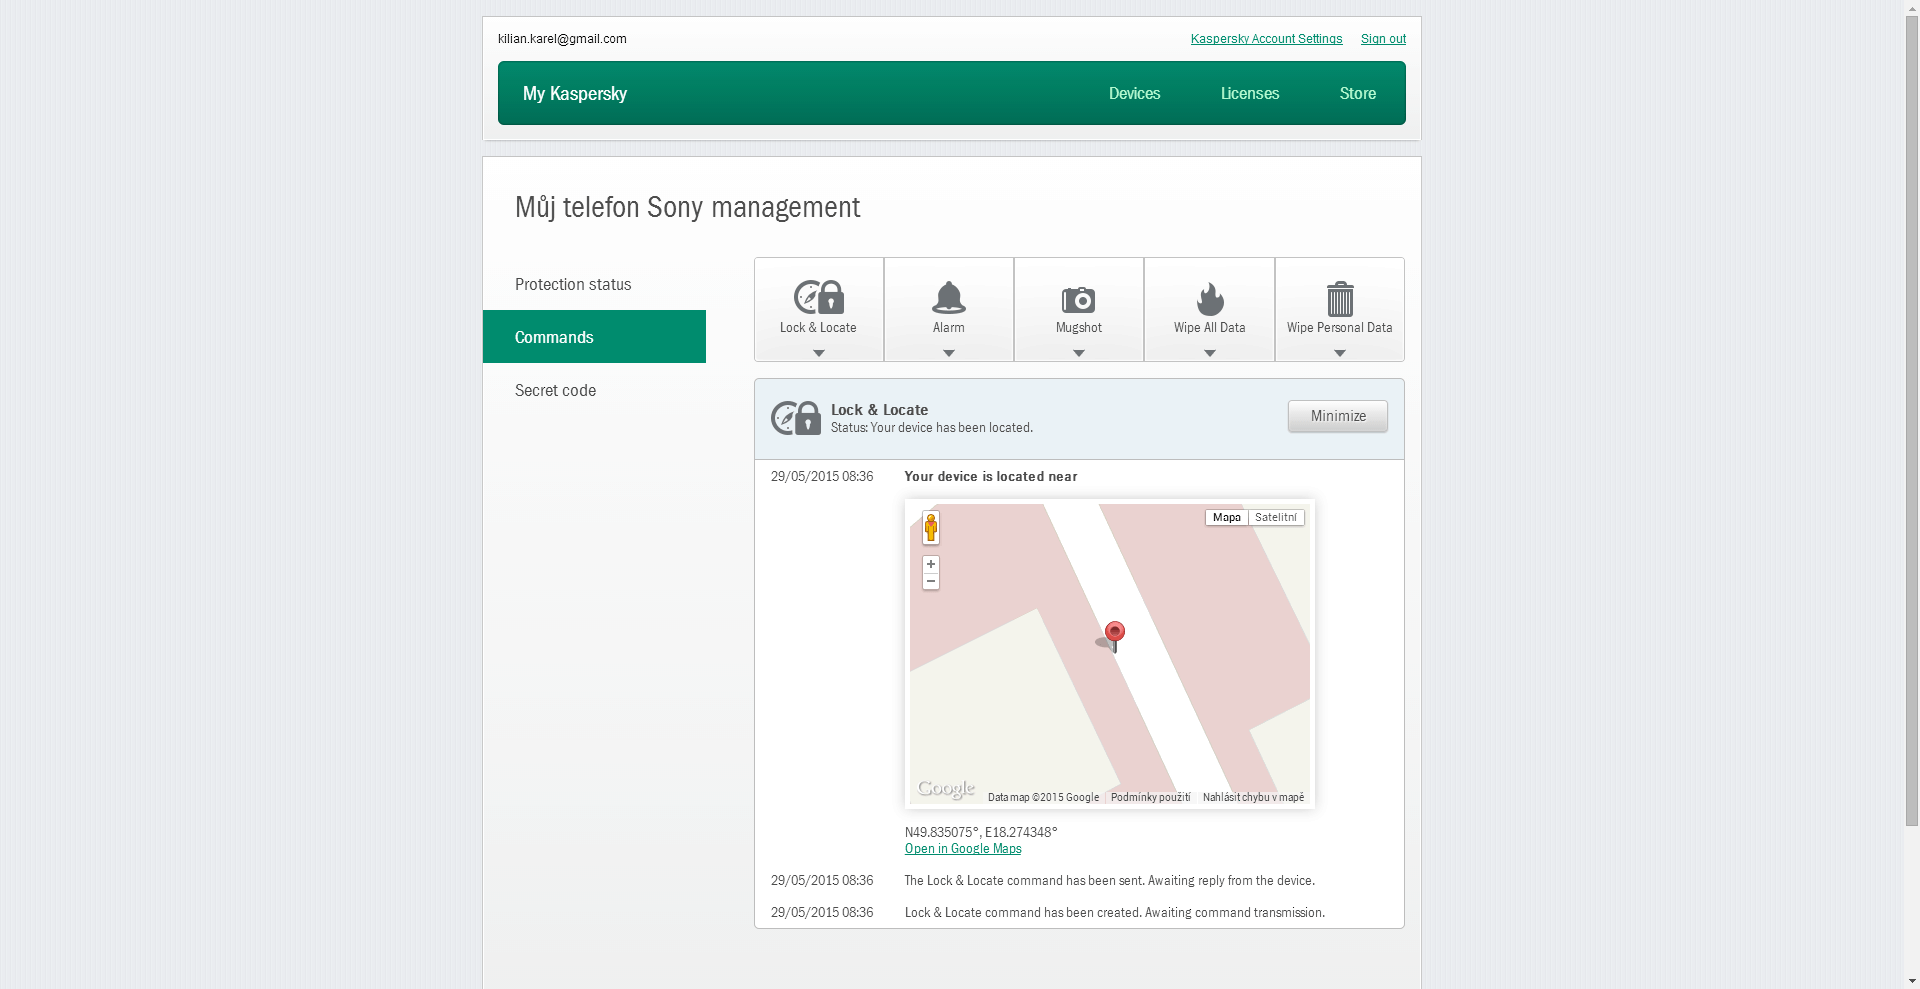Screen dimensions: 1920x989
Task: Click Nahlásit chybu v mapě link
Action: pos(1253,797)
